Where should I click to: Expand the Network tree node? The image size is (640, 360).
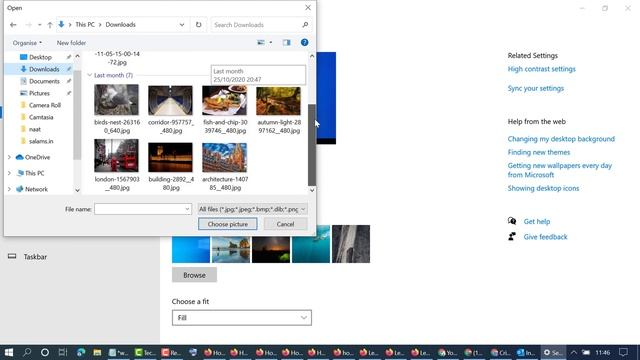pyautogui.click(x=9, y=189)
